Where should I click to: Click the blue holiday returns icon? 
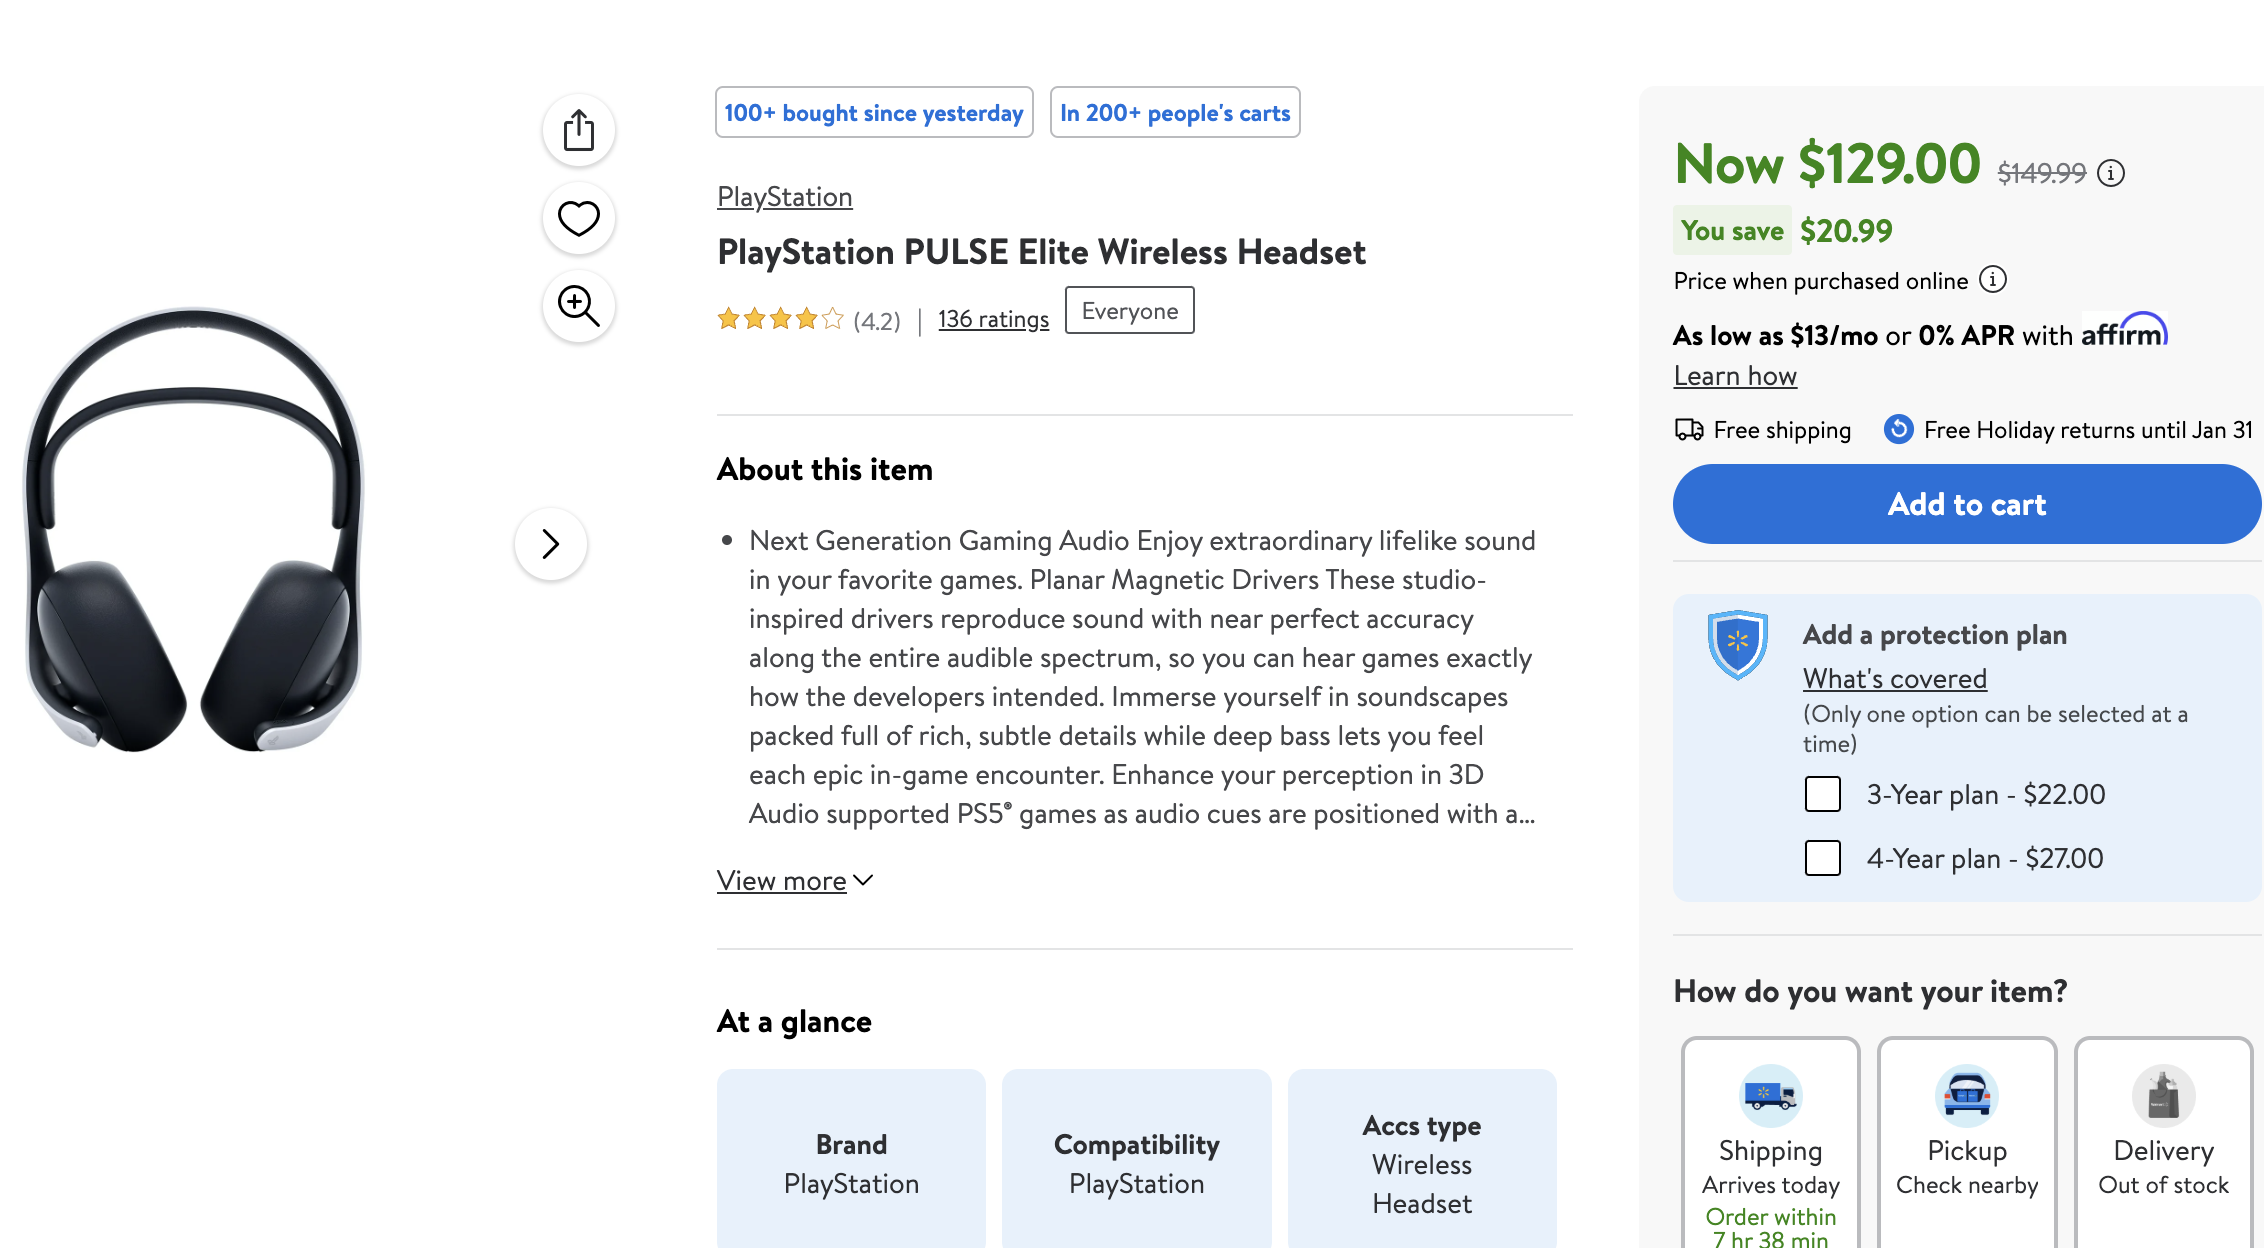pos(1898,429)
